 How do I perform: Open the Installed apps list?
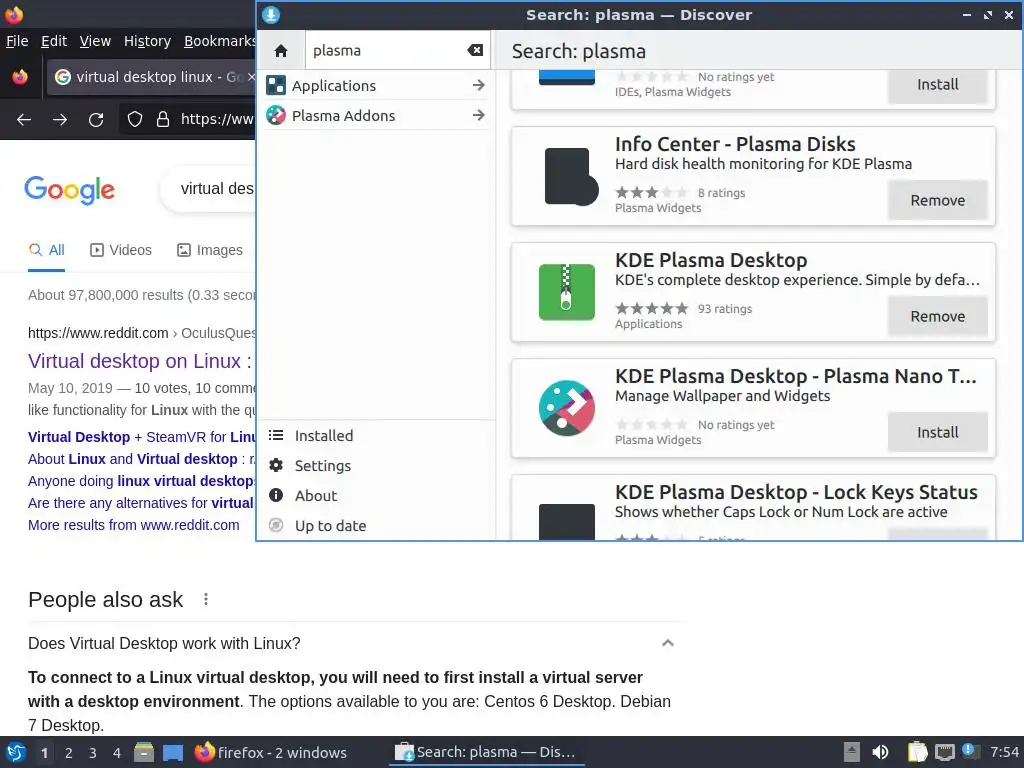(x=376, y=436)
